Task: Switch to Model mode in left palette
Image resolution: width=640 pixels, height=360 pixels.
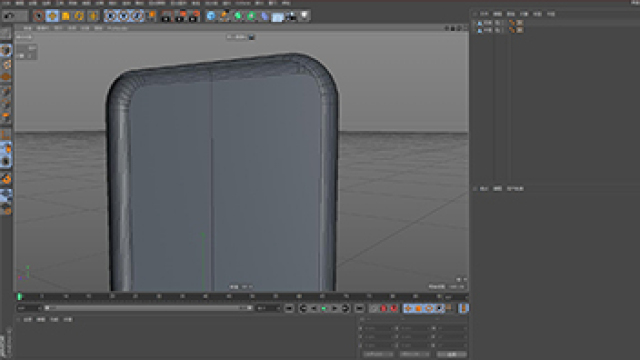Action: (6, 51)
